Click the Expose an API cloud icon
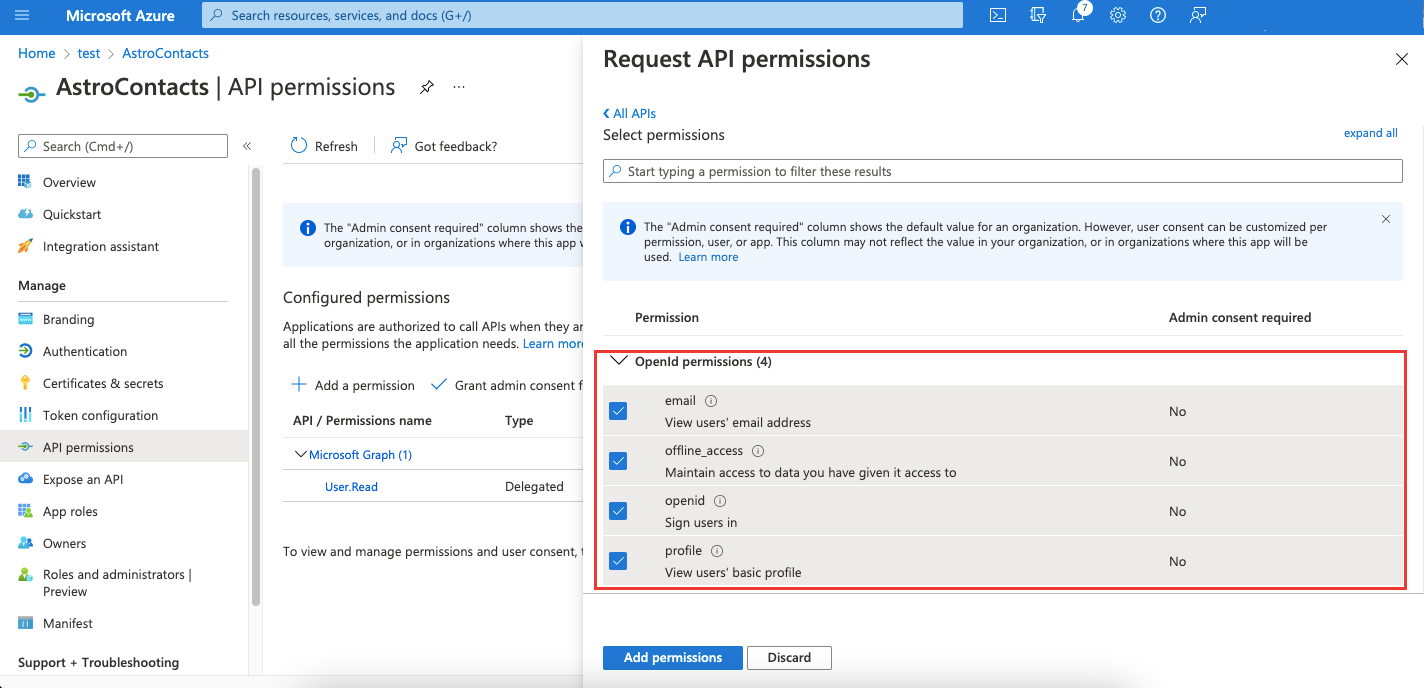Screen dimensions: 1424x688 click(25, 479)
